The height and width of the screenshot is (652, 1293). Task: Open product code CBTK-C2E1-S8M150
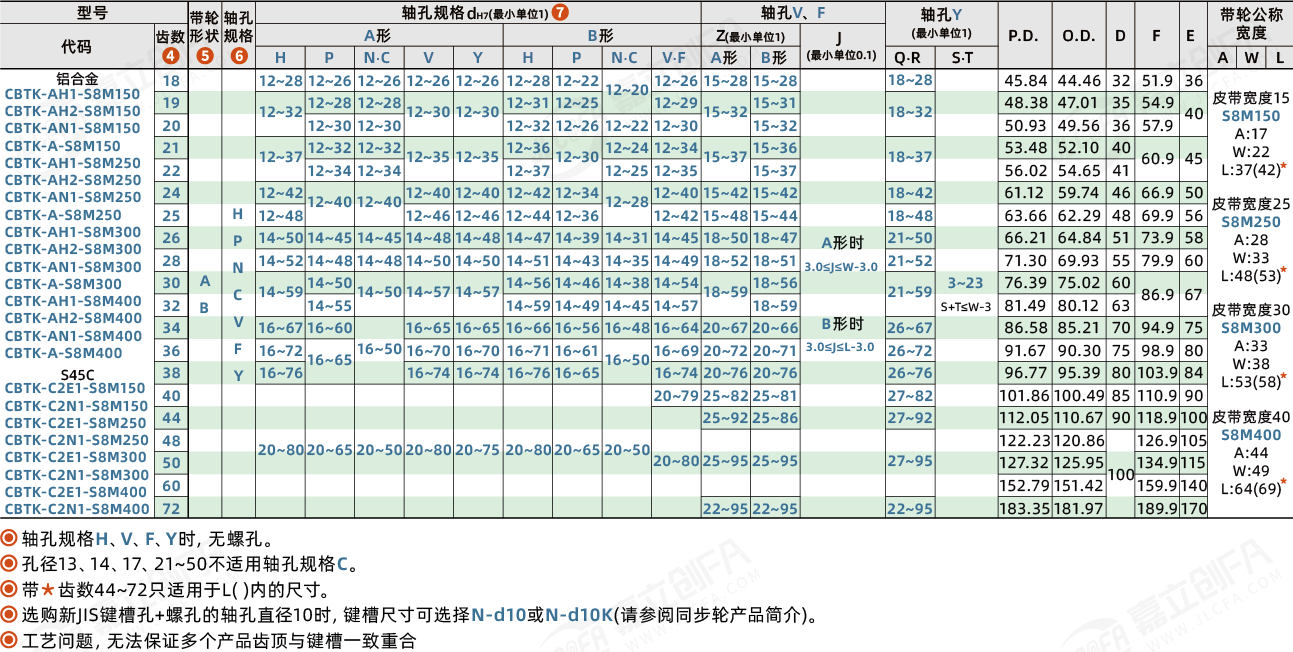(75, 388)
